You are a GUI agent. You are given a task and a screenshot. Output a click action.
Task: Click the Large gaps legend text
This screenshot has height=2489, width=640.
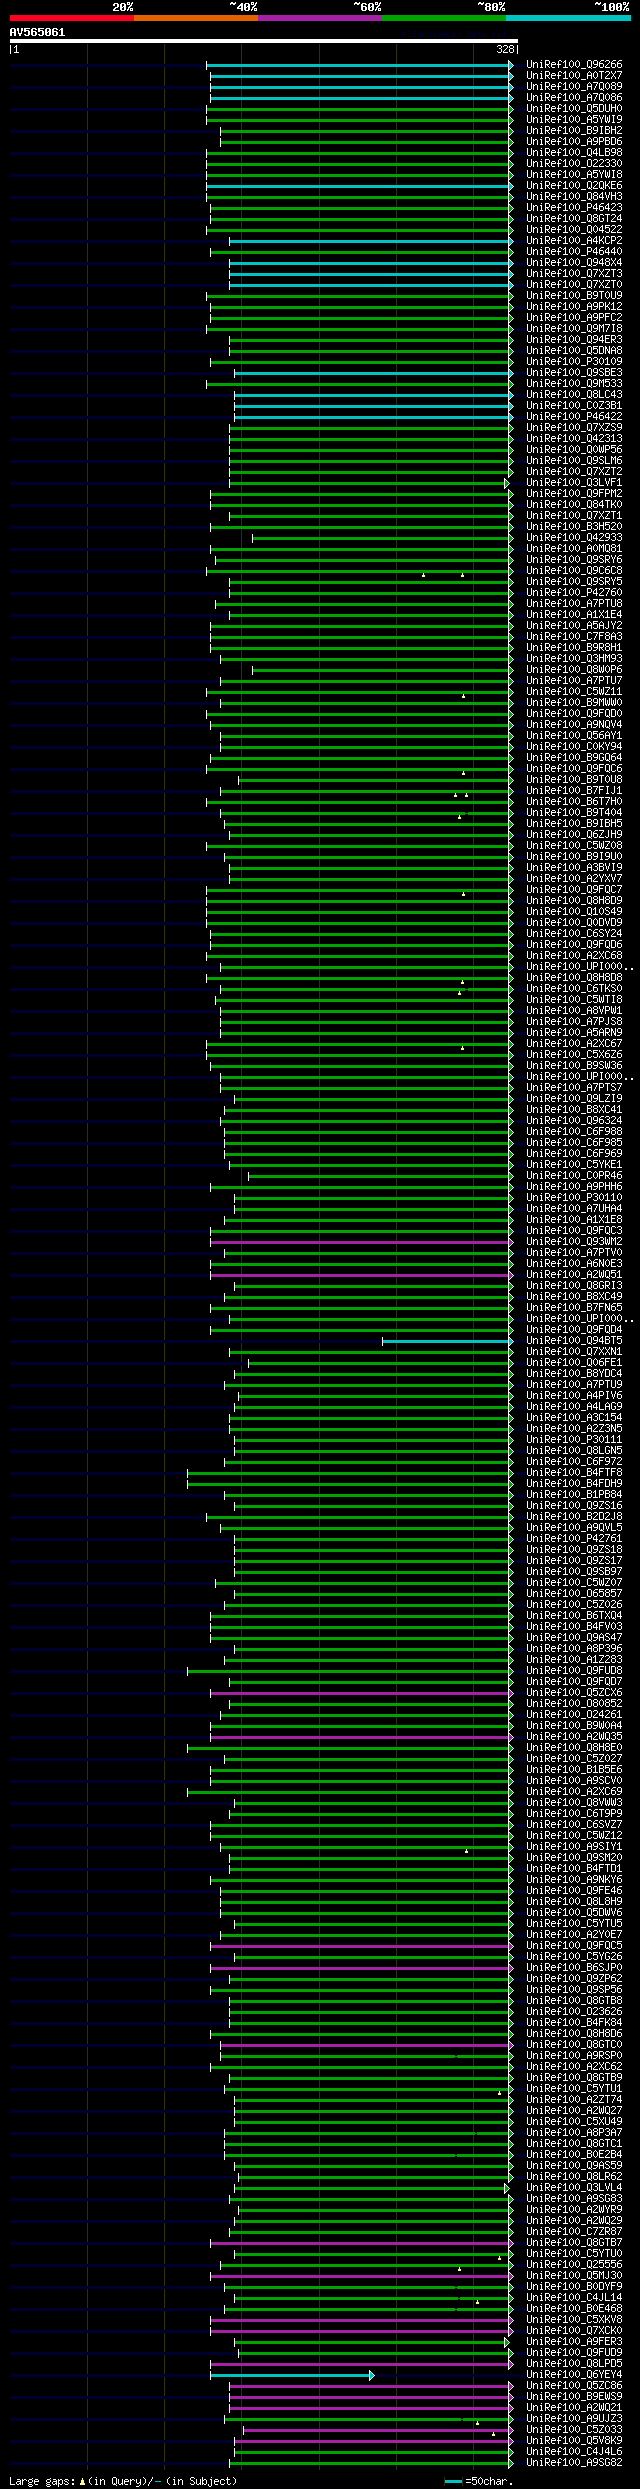click(123, 2481)
